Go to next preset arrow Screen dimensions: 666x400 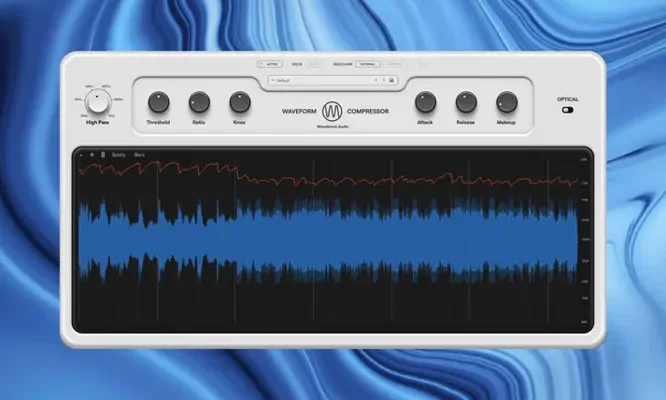[x=384, y=80]
